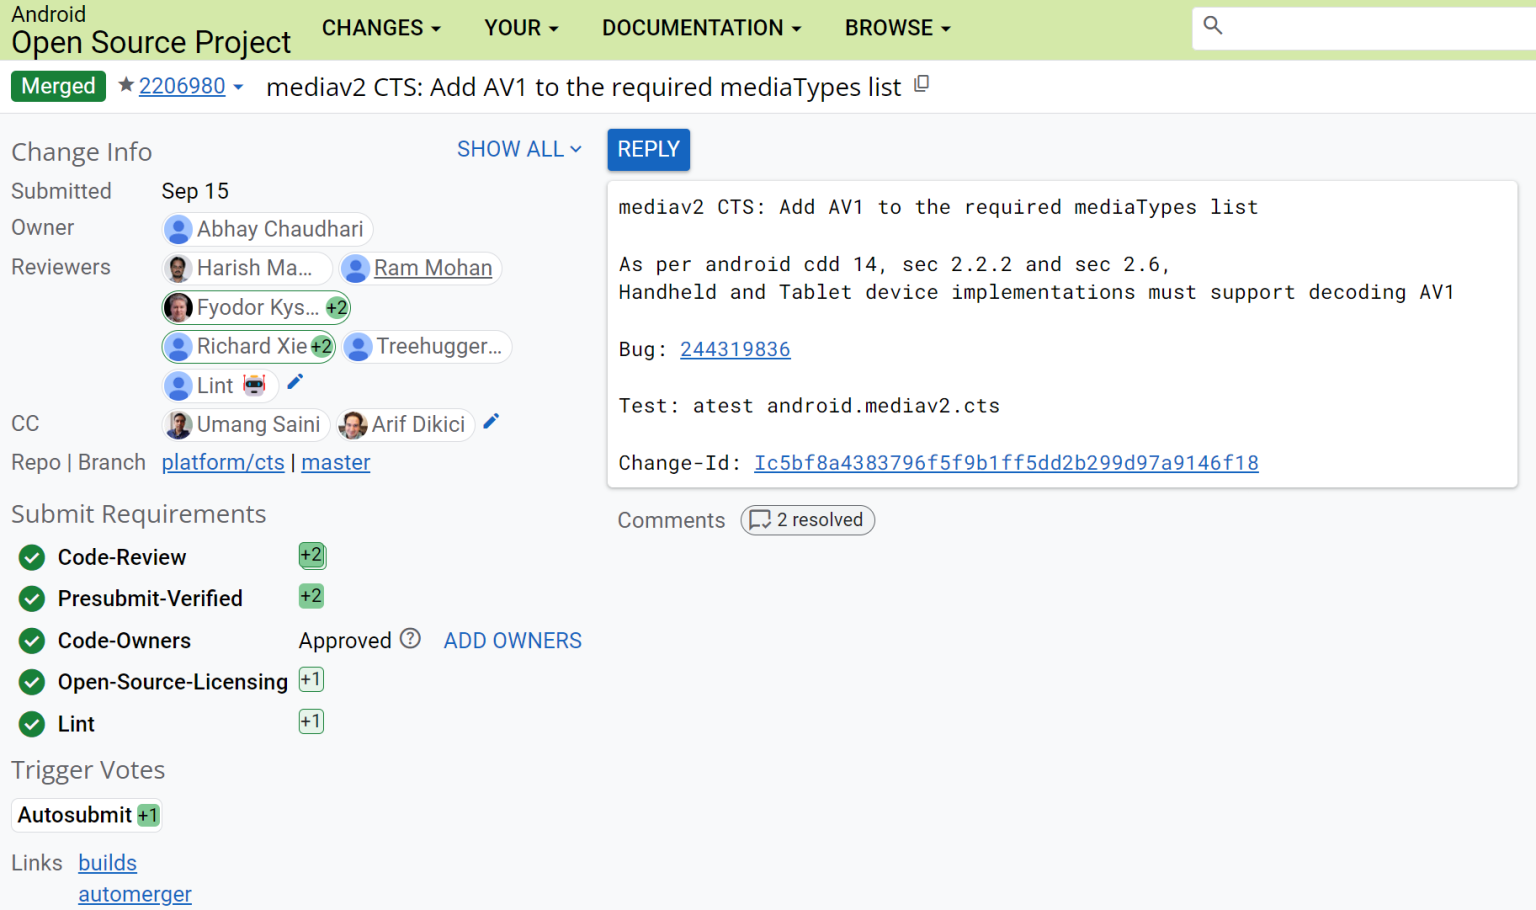The width and height of the screenshot is (1536, 910).
Task: Copy the change subject with the copy icon
Action: click(x=922, y=84)
